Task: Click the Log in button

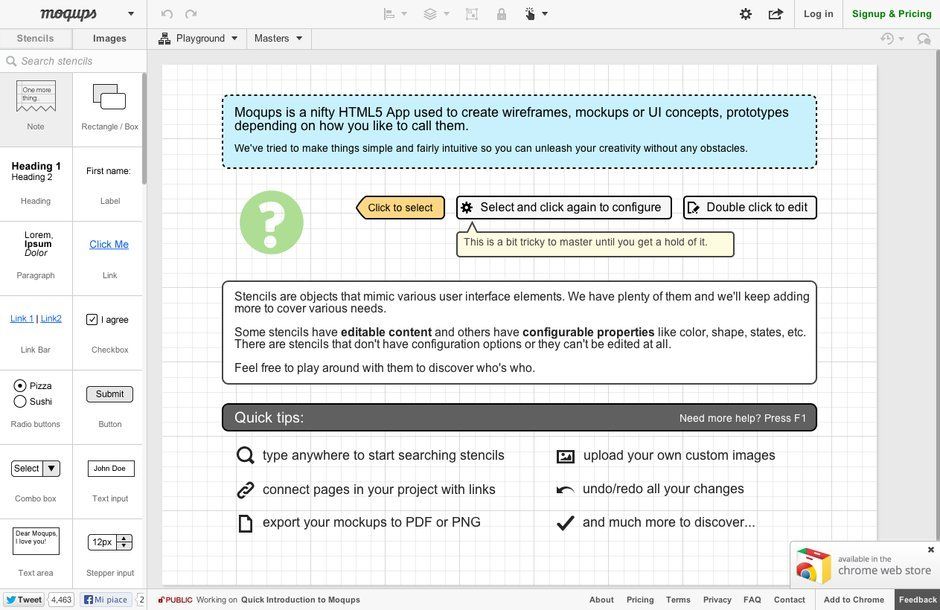Action: click(818, 14)
